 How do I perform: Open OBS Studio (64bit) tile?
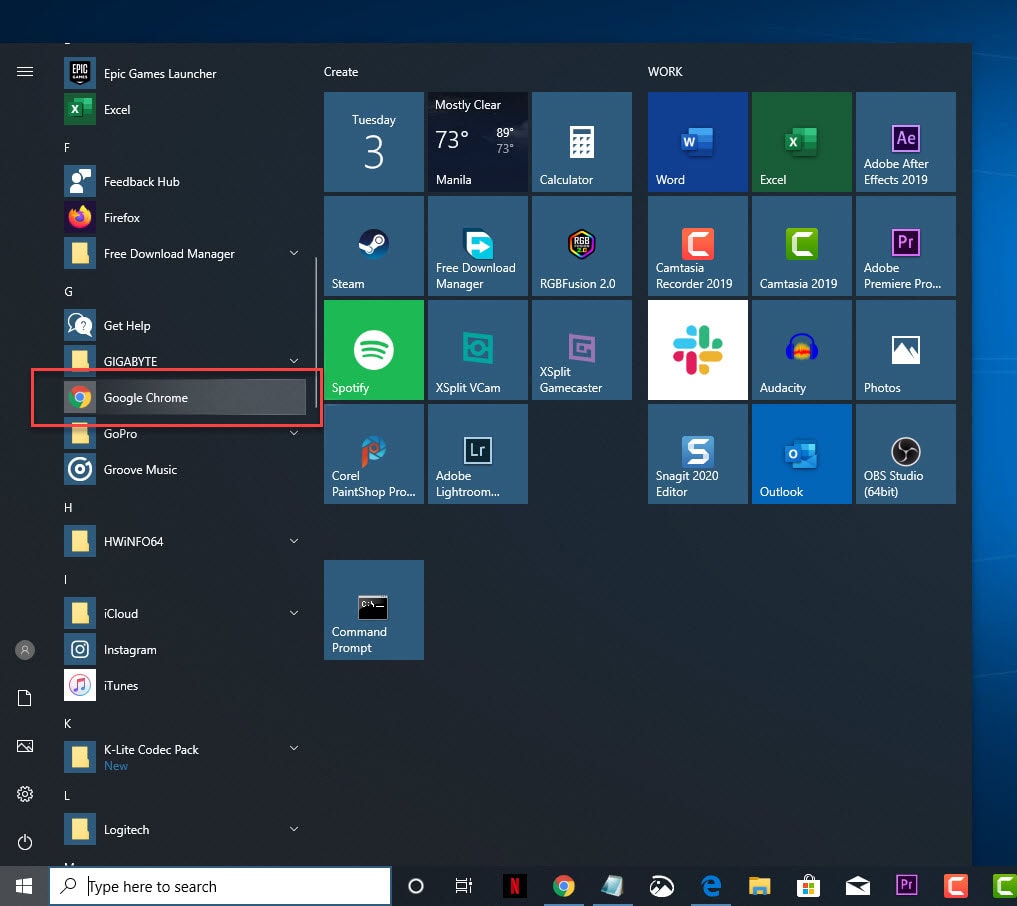click(906, 454)
